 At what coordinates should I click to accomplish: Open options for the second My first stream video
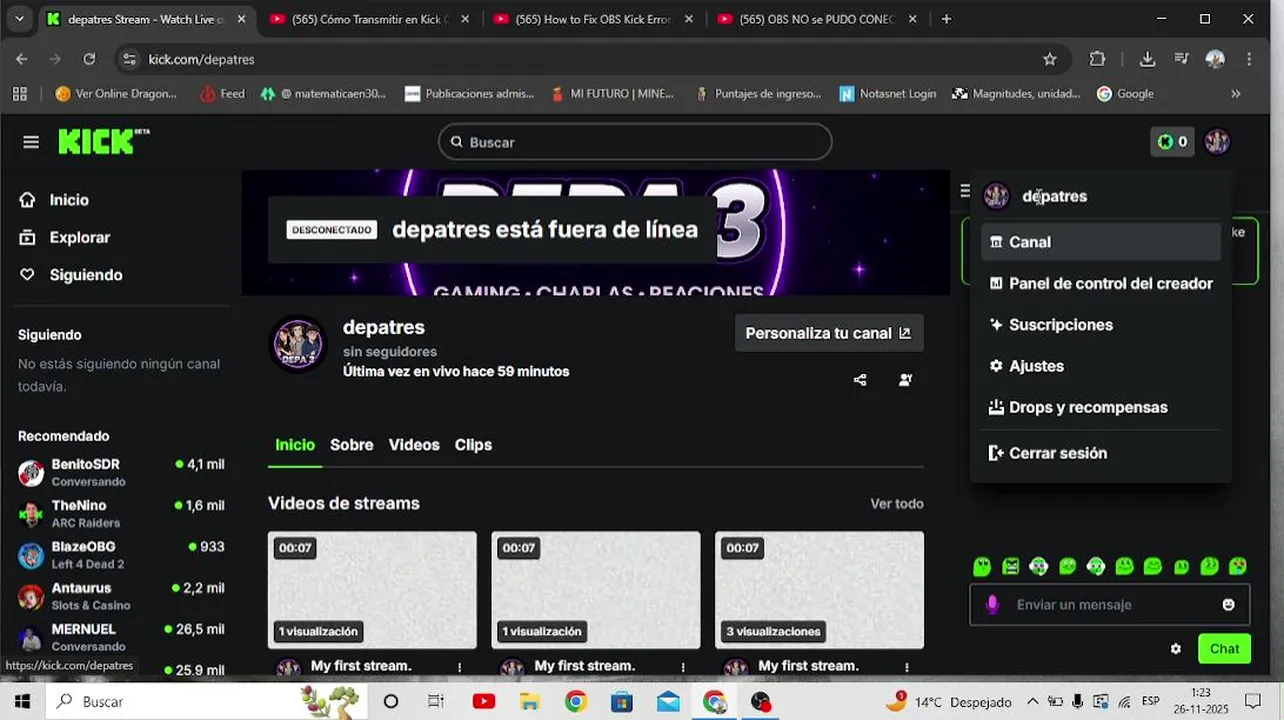point(684,667)
